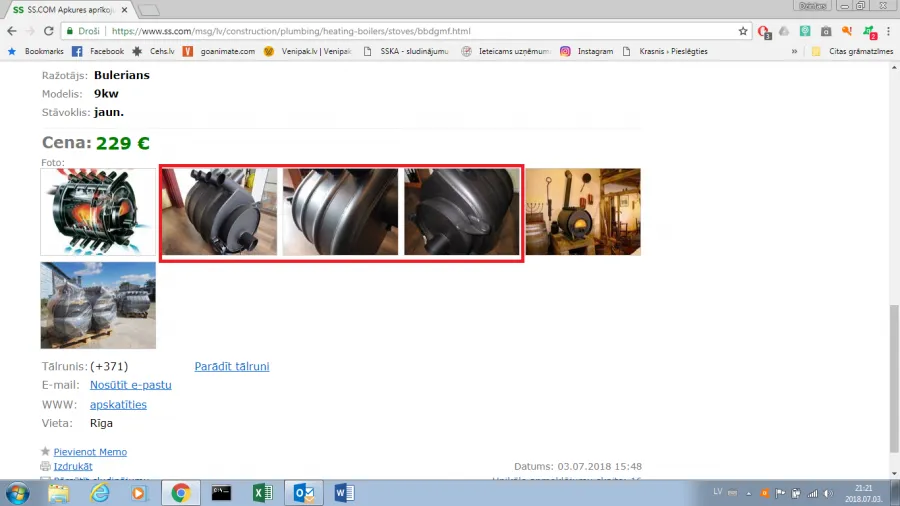
Task: Click the Bulerians manufacturer text
Action: tap(122, 75)
